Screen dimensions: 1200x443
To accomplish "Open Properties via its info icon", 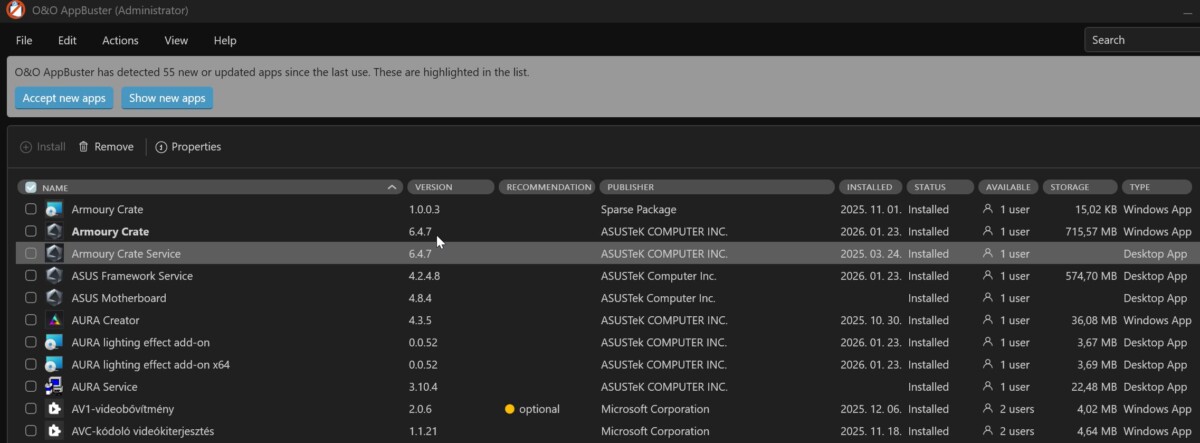I will (161, 147).
